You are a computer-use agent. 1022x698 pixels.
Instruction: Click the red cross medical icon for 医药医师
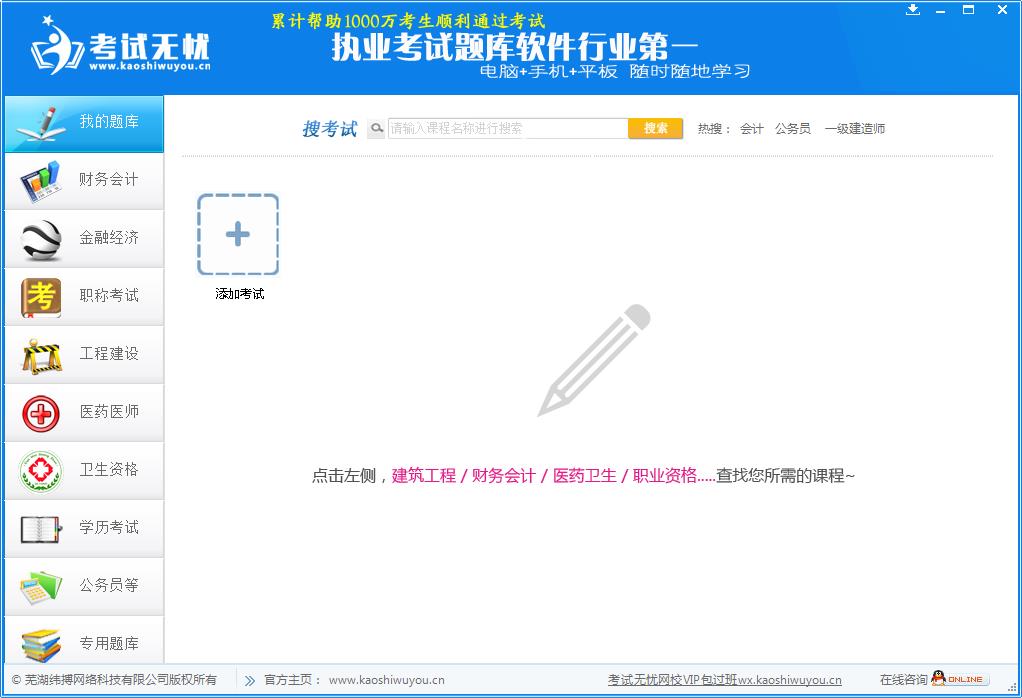click(x=40, y=414)
